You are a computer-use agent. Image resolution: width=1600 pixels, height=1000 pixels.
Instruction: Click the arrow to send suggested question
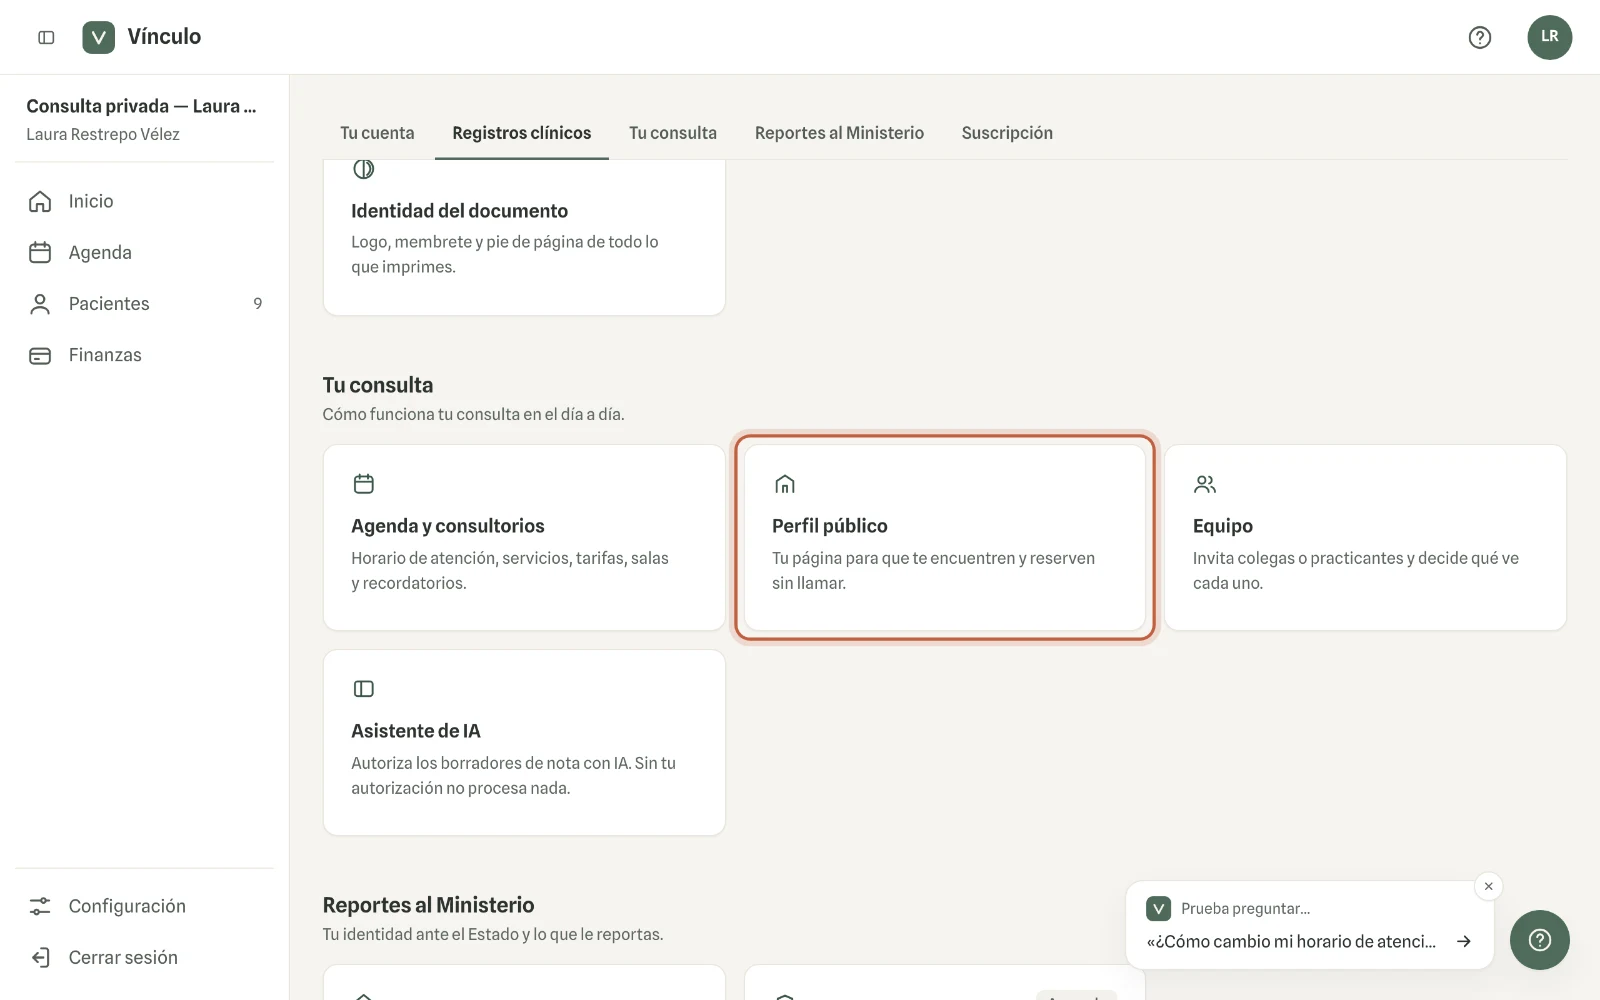coord(1464,941)
